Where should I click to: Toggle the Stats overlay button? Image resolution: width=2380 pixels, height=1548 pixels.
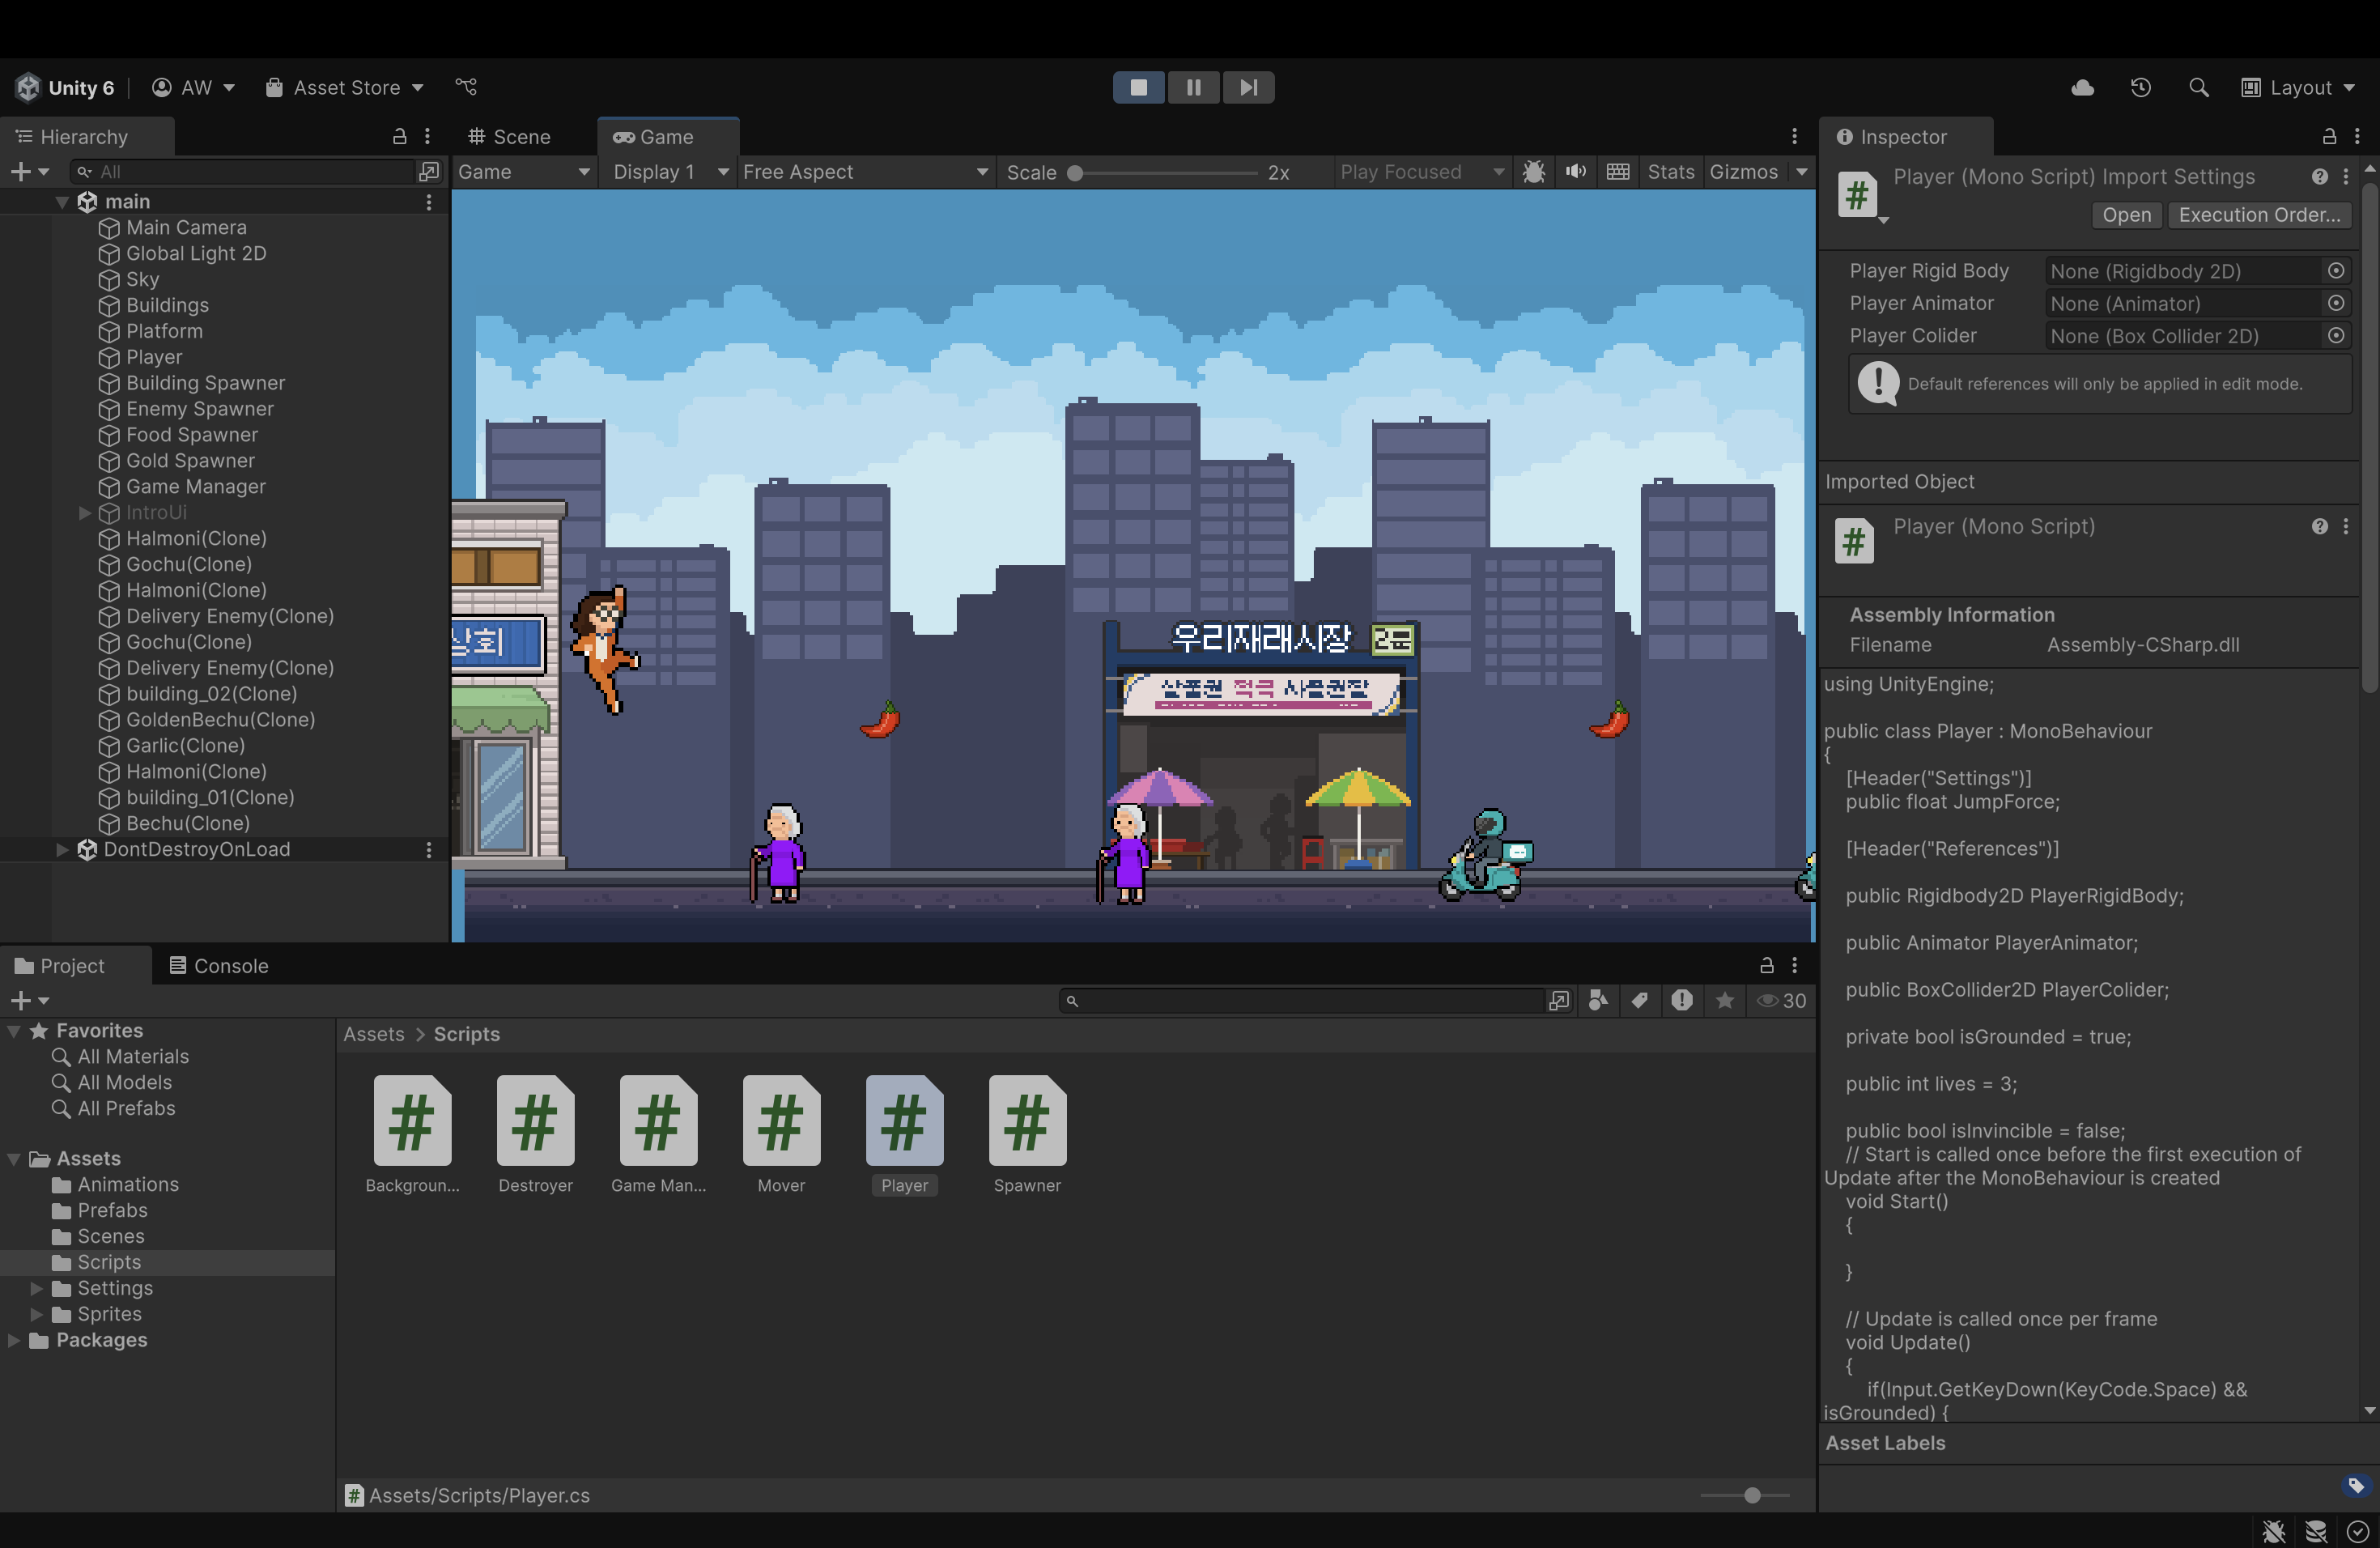[1670, 172]
